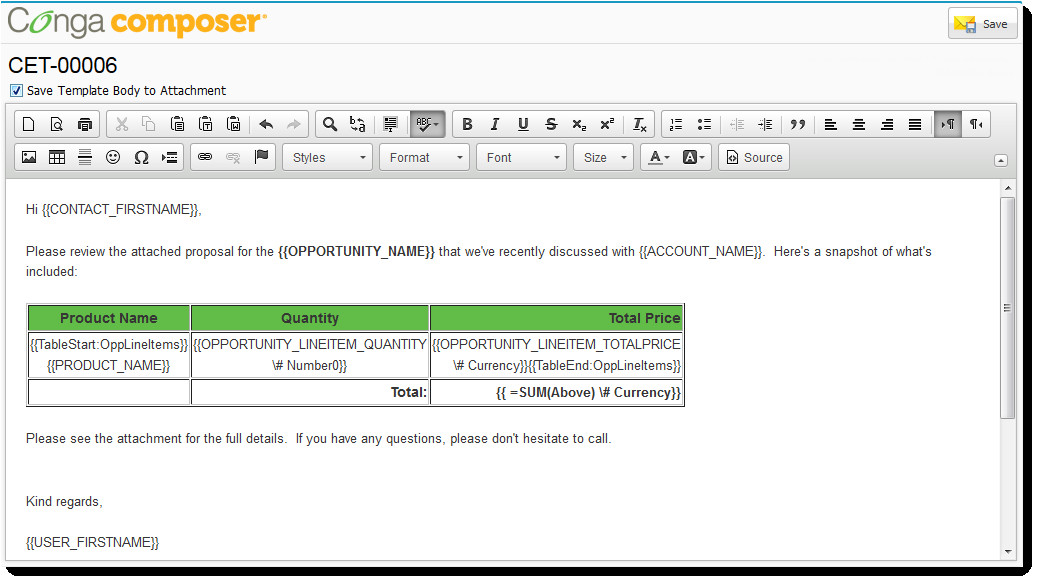The image size is (1038, 582).
Task: Switch to Source view
Action: (753, 158)
